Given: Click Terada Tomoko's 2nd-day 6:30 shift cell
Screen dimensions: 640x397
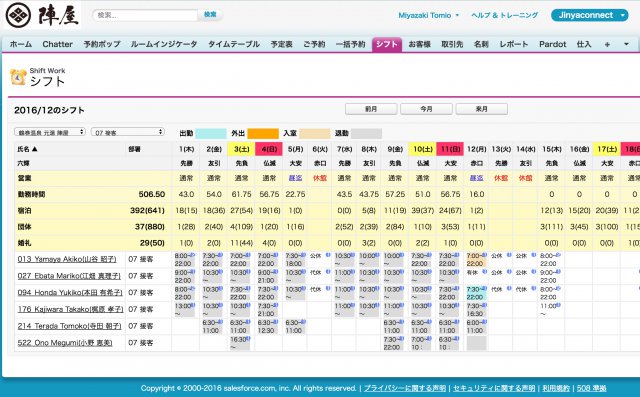Looking at the screenshot, I should pyautogui.click(x=213, y=326).
